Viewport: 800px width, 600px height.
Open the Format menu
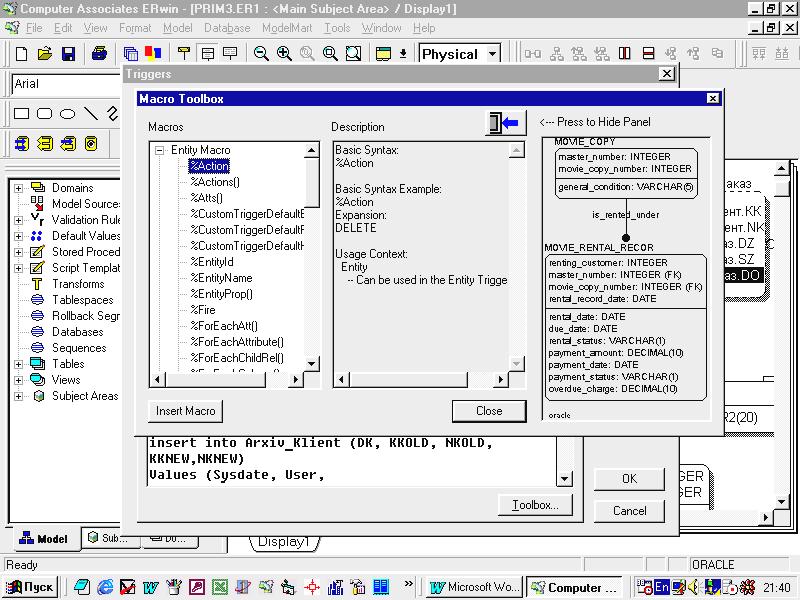pos(135,28)
